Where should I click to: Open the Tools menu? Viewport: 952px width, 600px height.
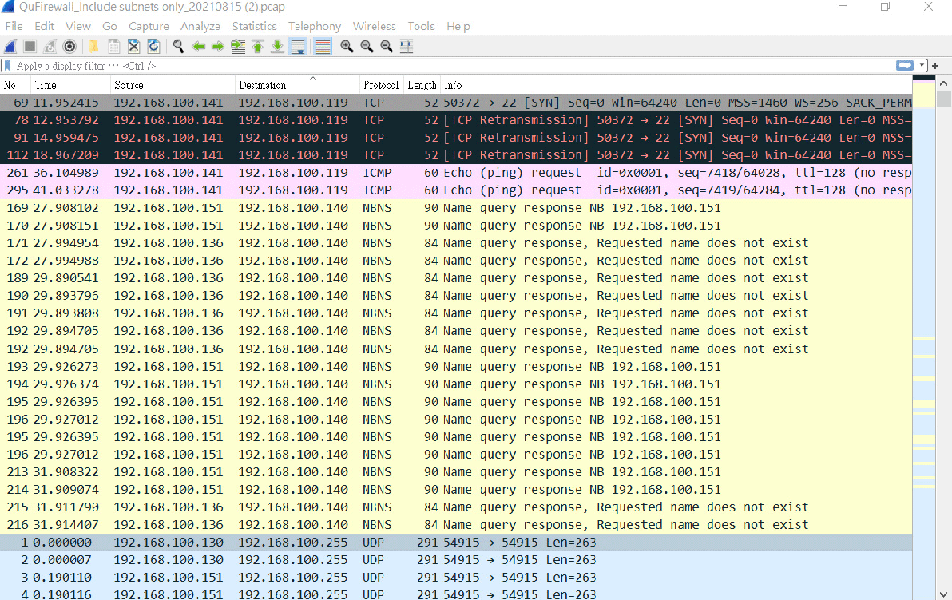421,26
